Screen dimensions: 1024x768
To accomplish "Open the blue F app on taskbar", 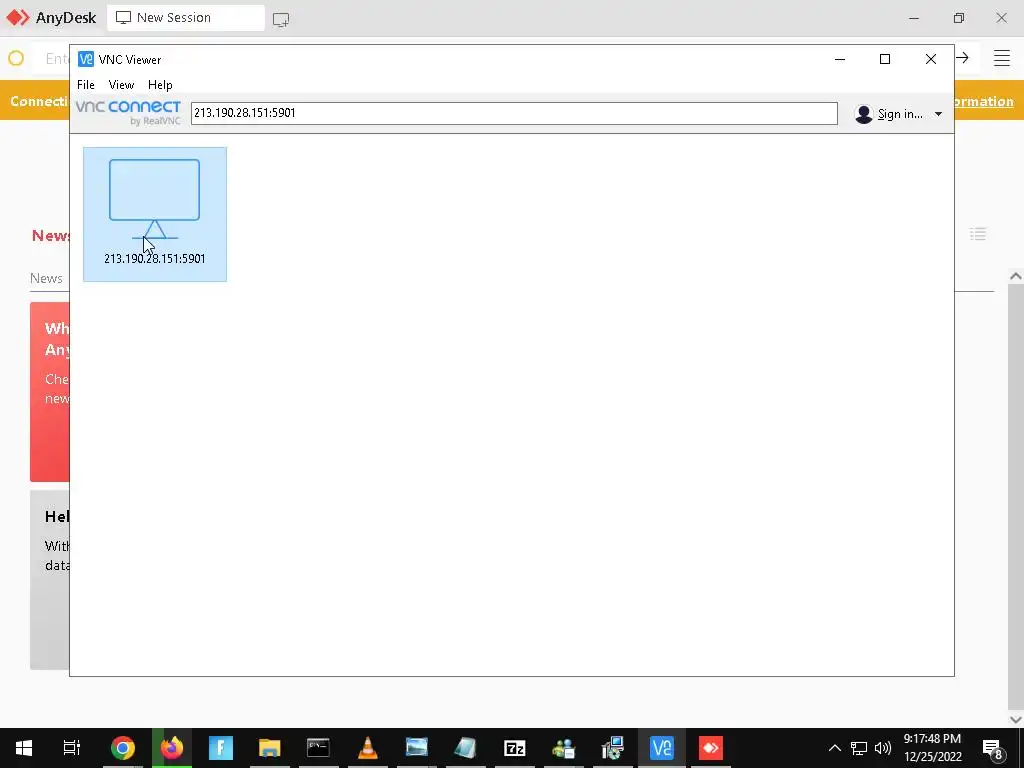I will click(221, 748).
